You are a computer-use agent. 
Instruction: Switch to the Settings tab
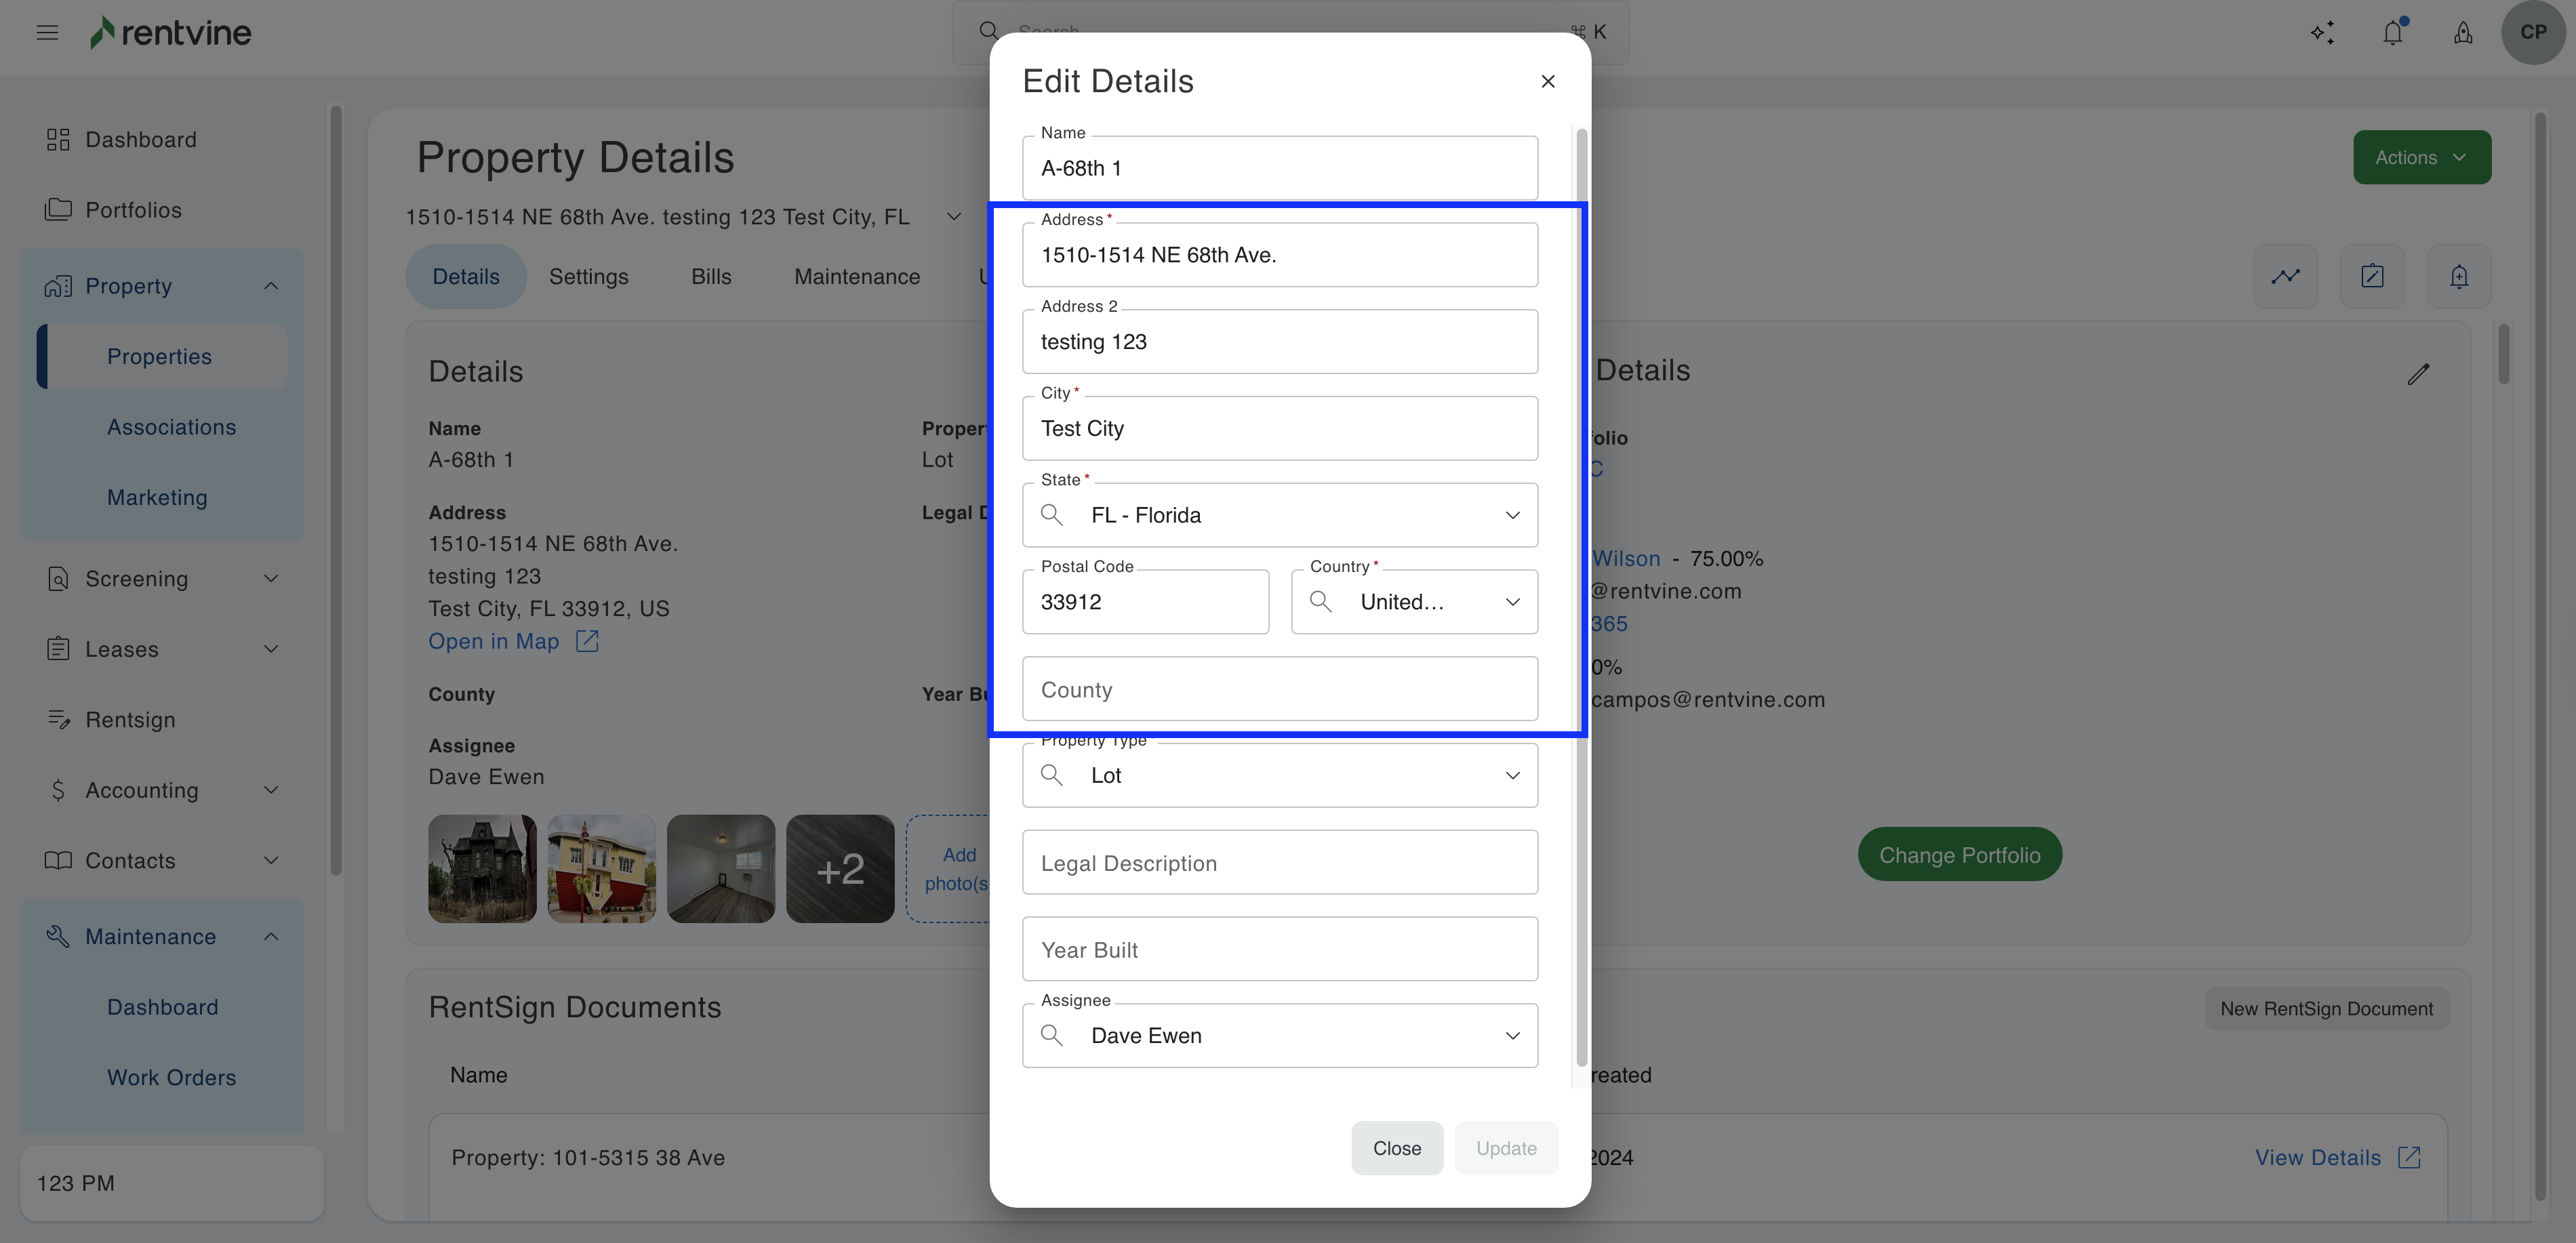point(588,277)
